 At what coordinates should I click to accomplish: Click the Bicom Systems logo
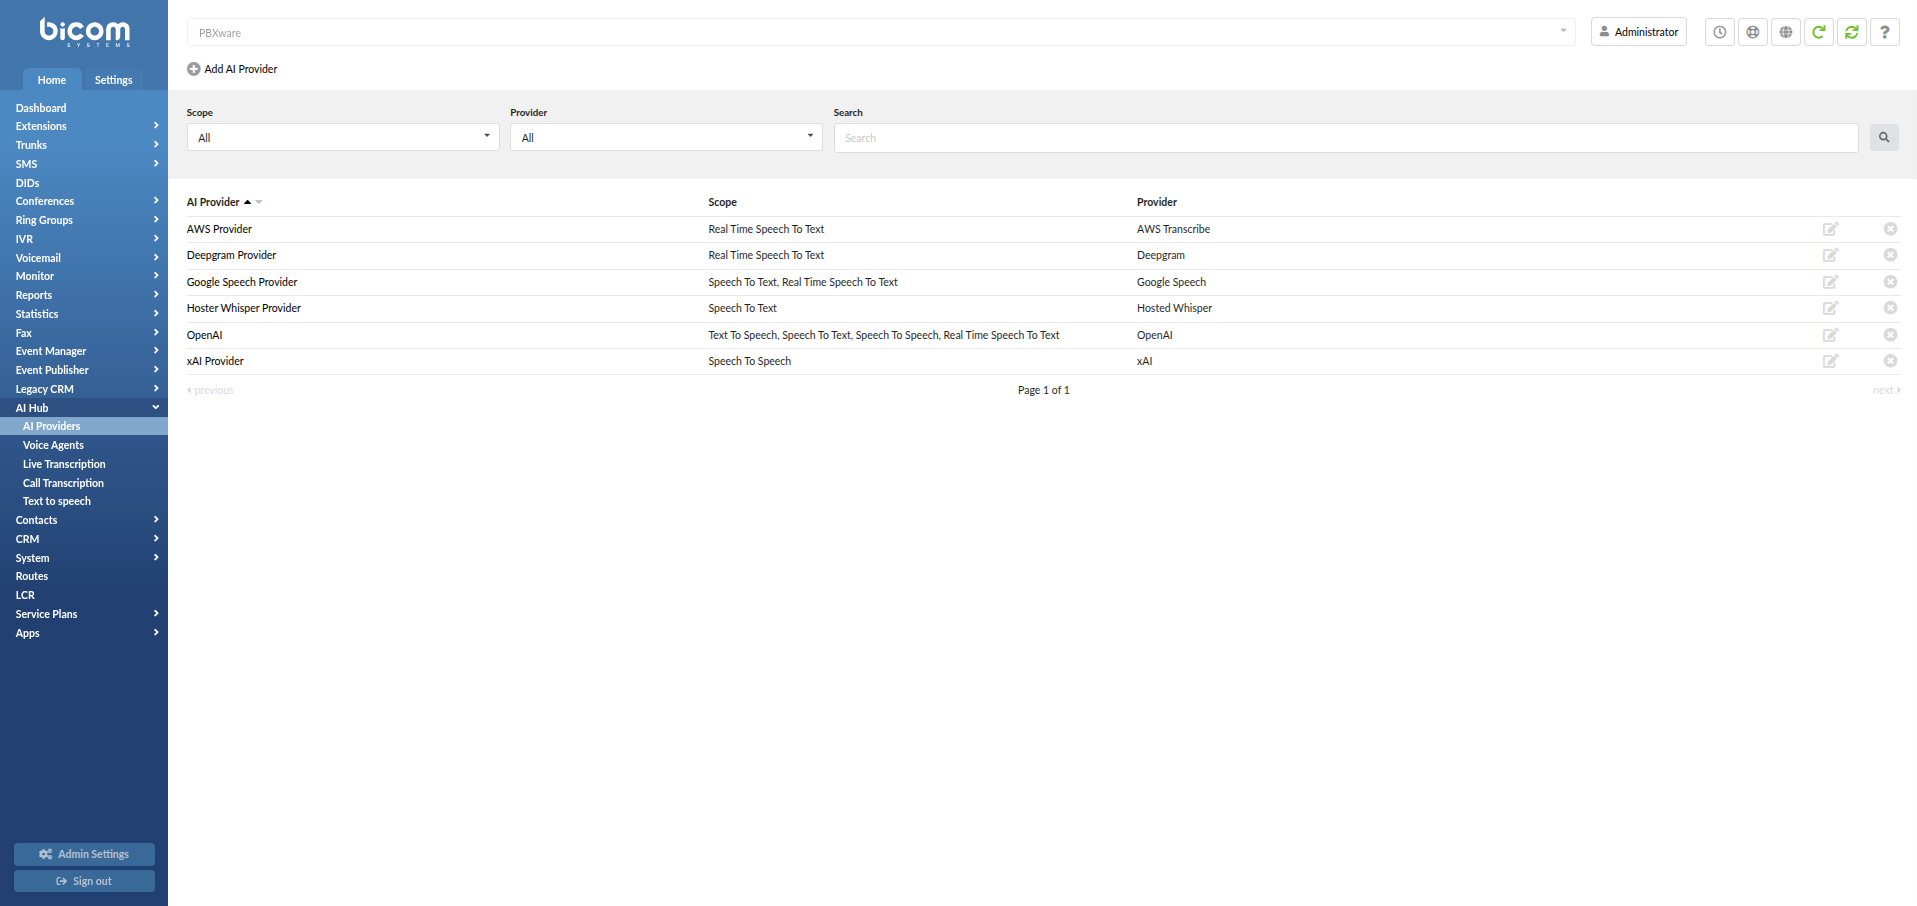[85, 32]
